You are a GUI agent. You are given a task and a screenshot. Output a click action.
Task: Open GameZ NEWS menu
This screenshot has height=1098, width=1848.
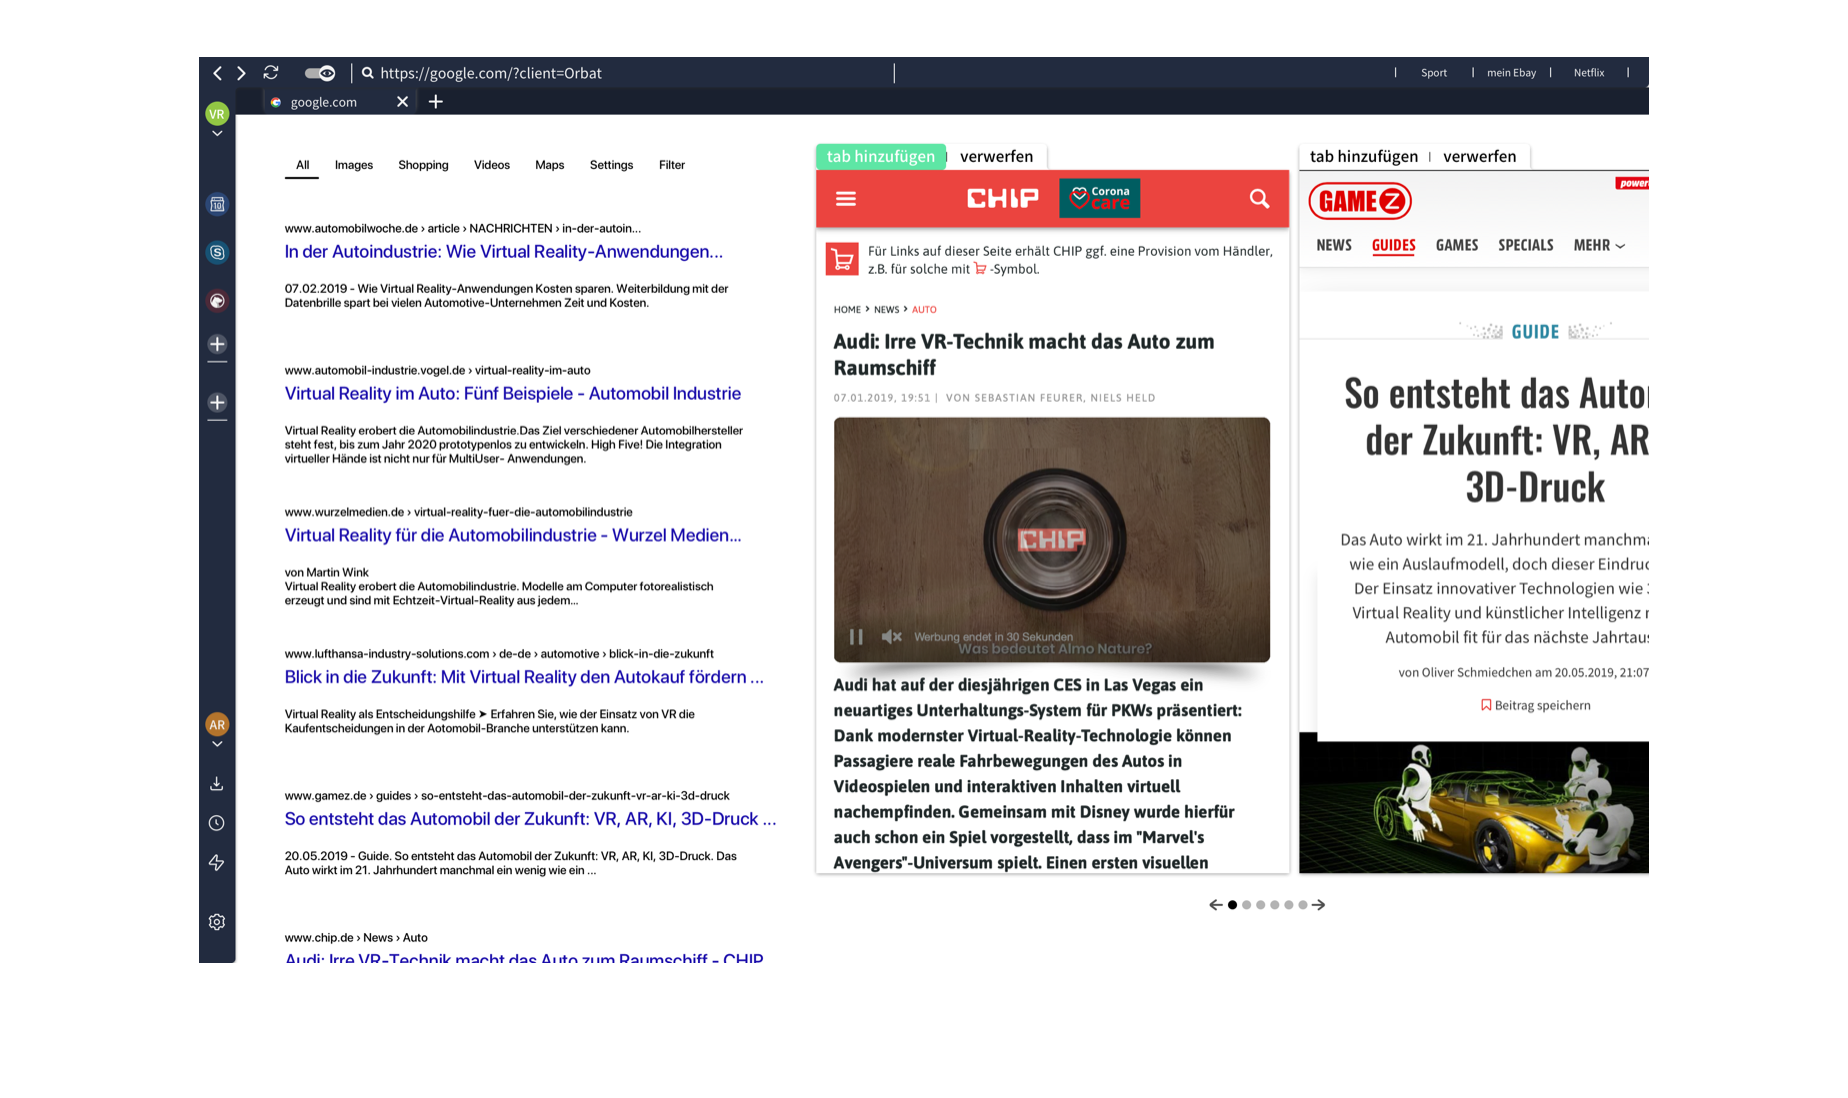coord(1333,245)
